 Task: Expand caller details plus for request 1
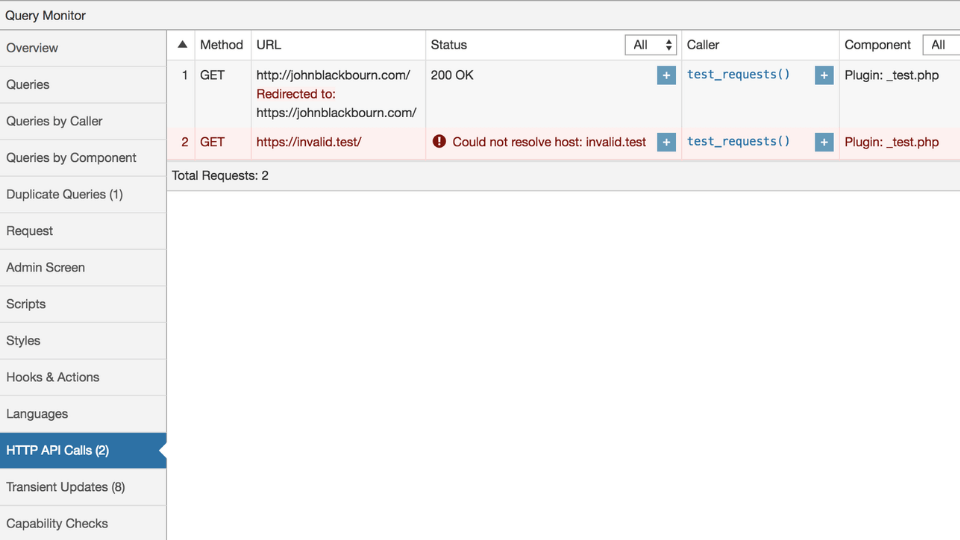(x=824, y=75)
